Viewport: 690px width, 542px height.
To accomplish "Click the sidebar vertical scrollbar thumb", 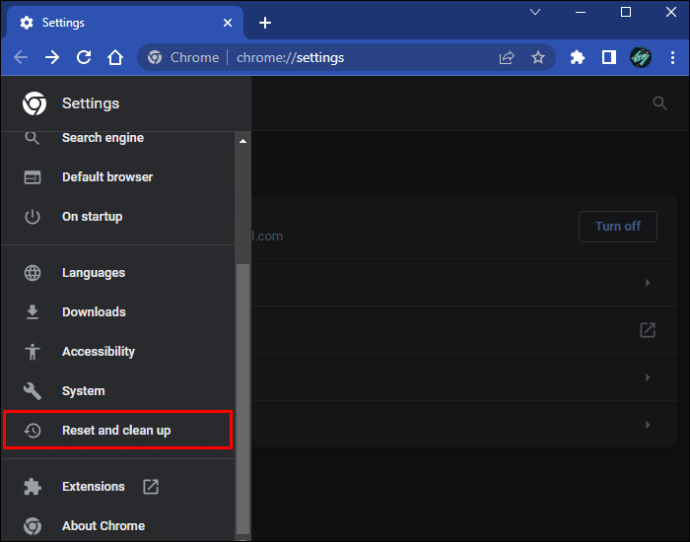I will [x=242, y=399].
